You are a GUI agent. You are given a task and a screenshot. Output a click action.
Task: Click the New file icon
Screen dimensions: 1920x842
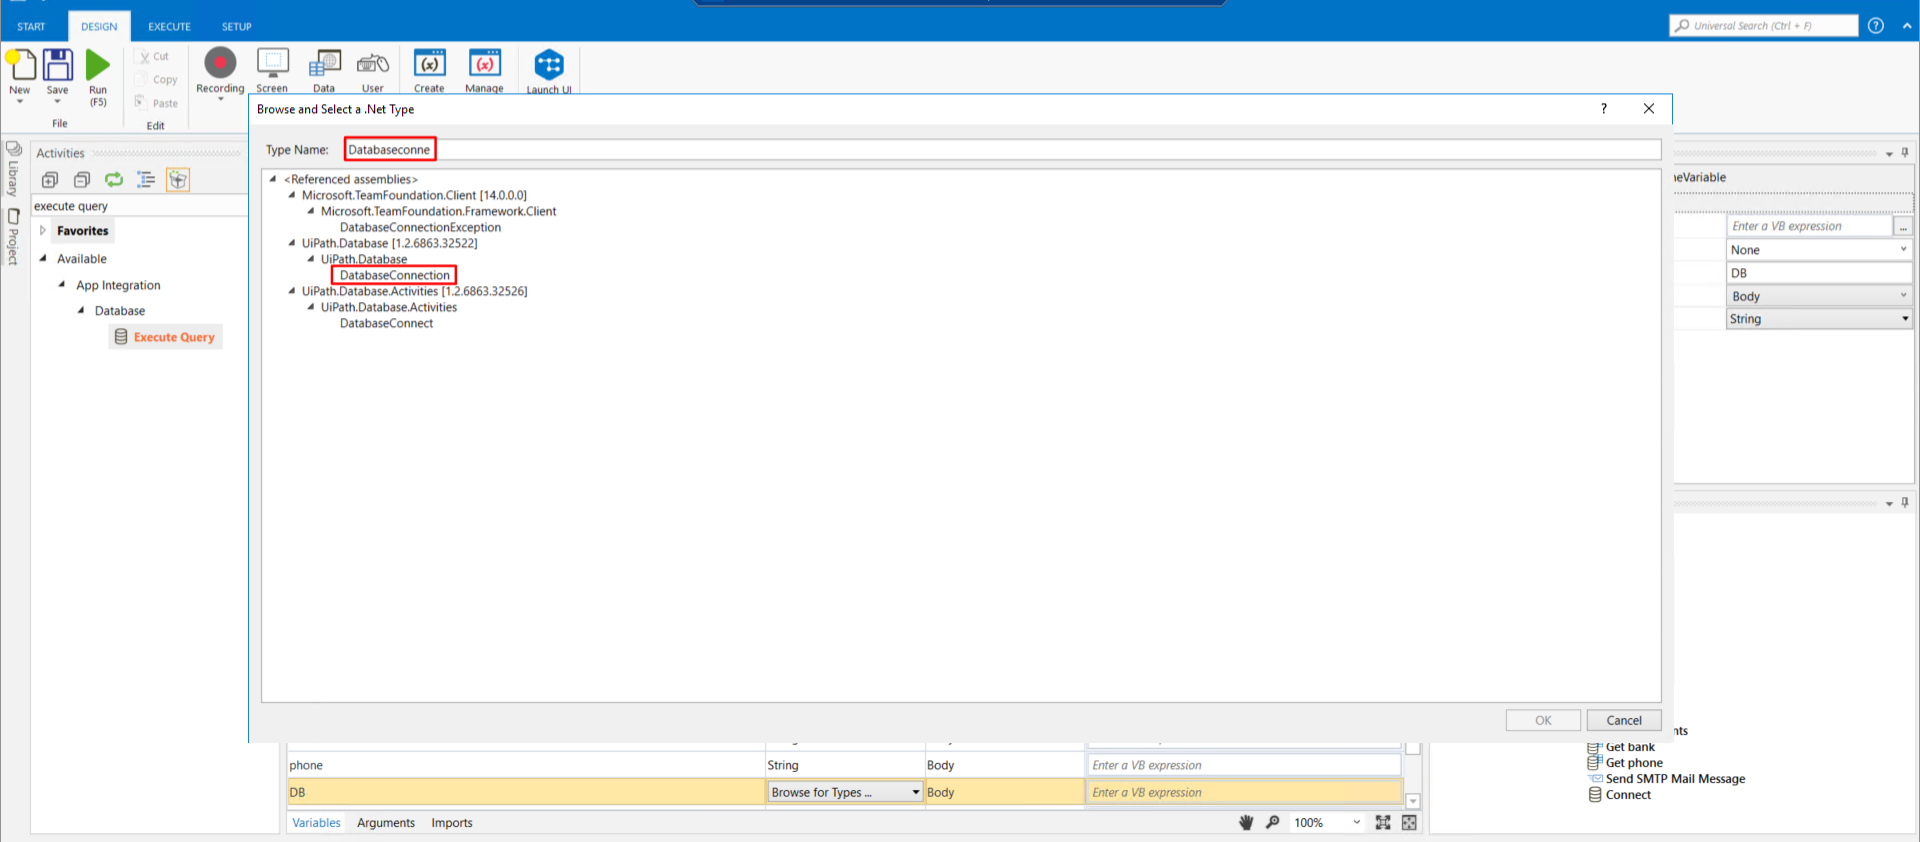[x=20, y=65]
